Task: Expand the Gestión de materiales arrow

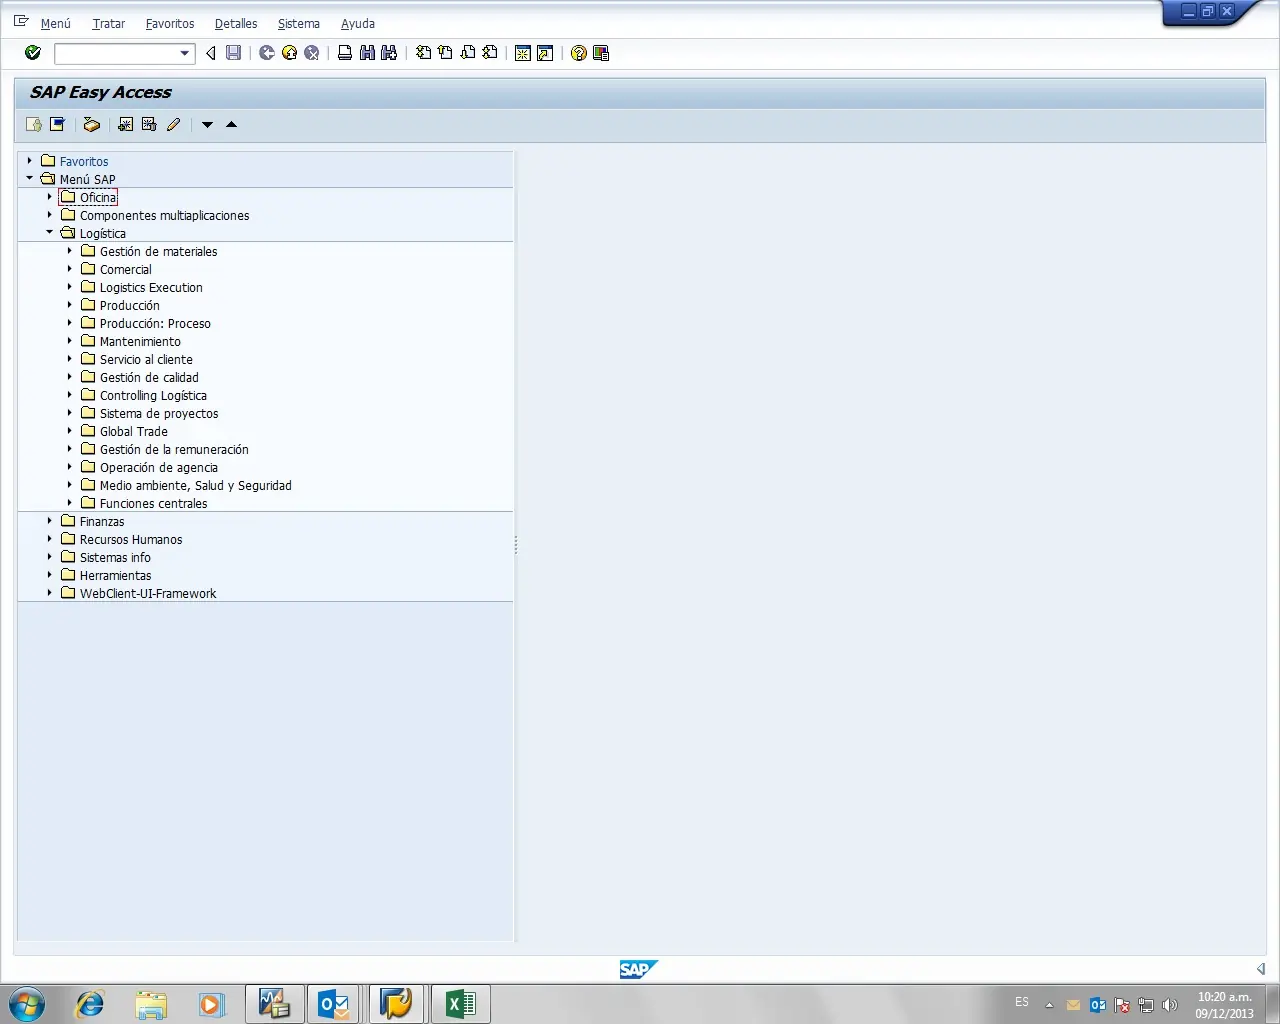Action: point(70,250)
